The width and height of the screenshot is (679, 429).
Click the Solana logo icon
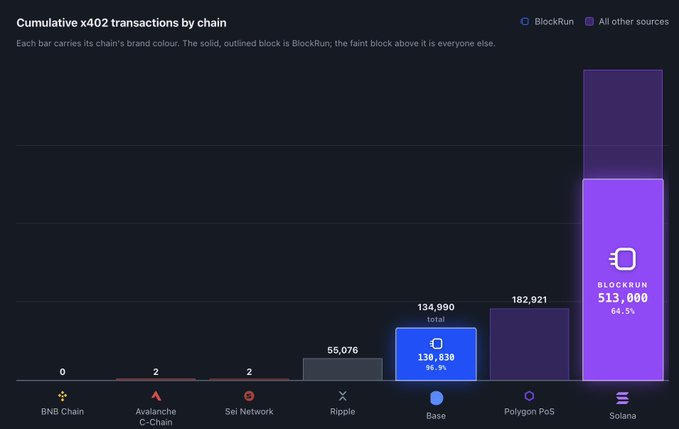pos(622,398)
